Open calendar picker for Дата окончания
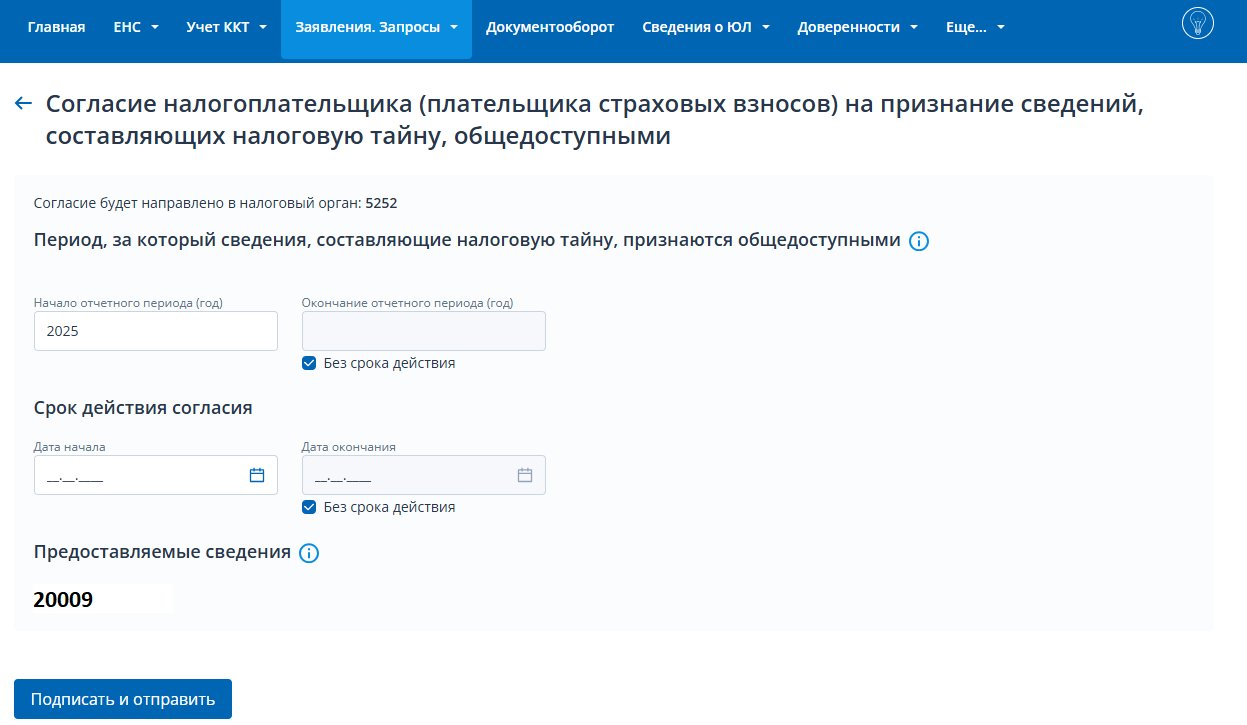The image size is (1247, 725). [525, 475]
